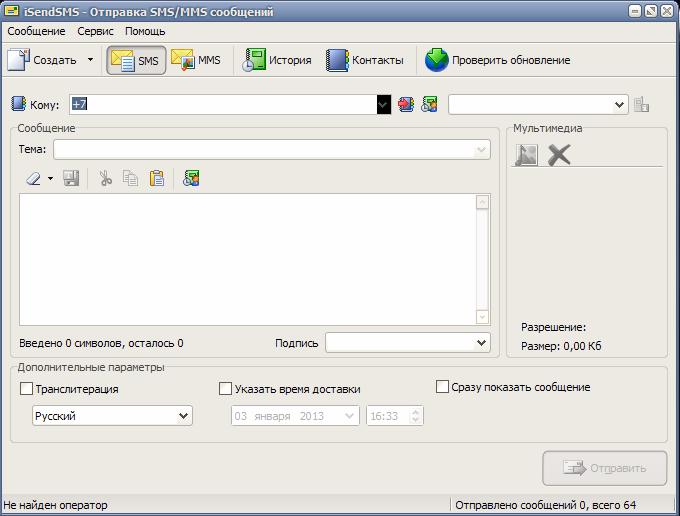The width and height of the screenshot is (680, 516).
Task: Enable Указать время доставки checkbox
Action: [x=226, y=389]
